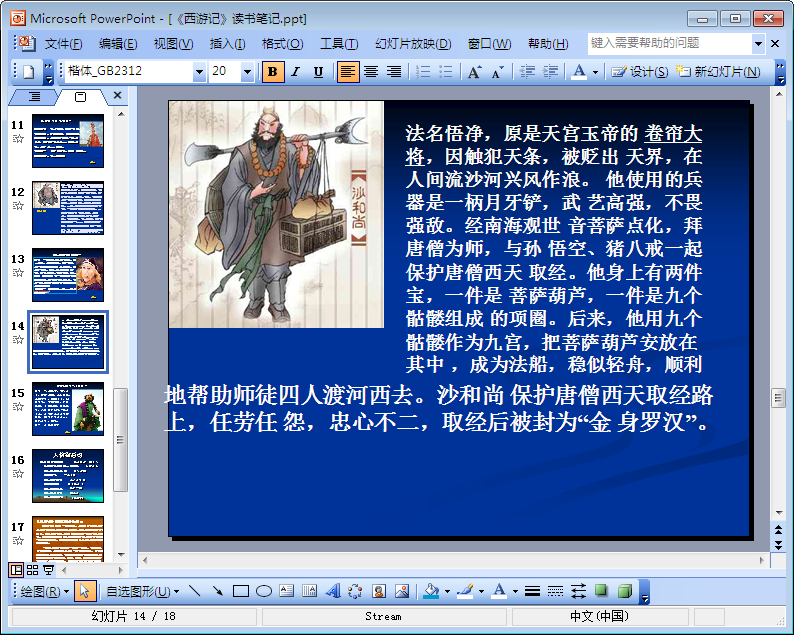Screen dimensions: 794x635
Task: Switch to Slides tab in left pane
Action: (x=81, y=96)
